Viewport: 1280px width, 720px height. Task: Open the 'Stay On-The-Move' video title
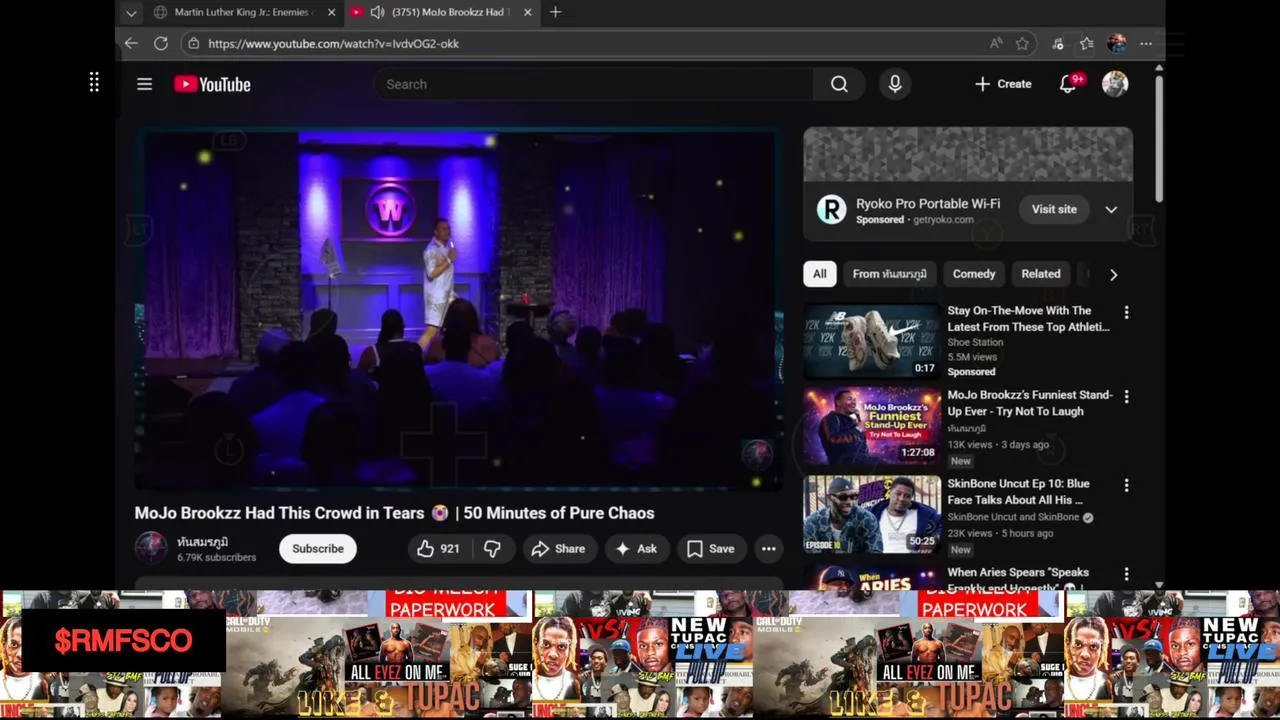pos(1028,319)
